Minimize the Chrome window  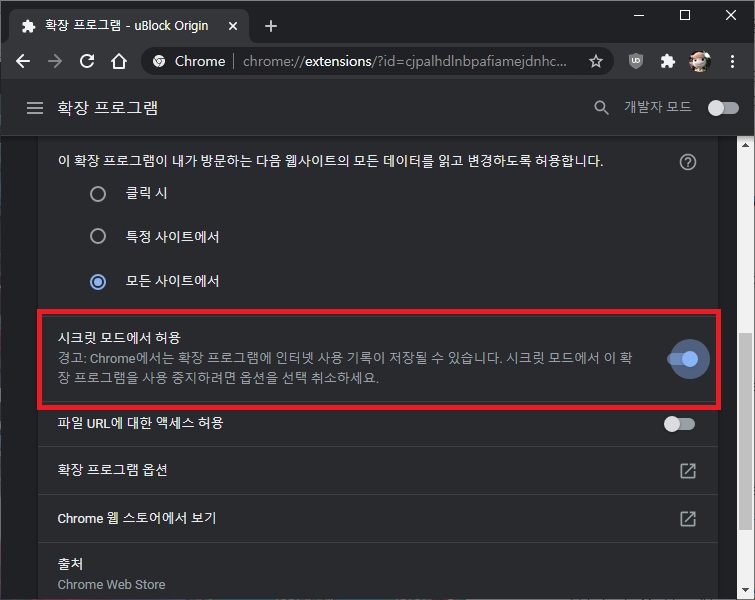pyautogui.click(x=639, y=15)
